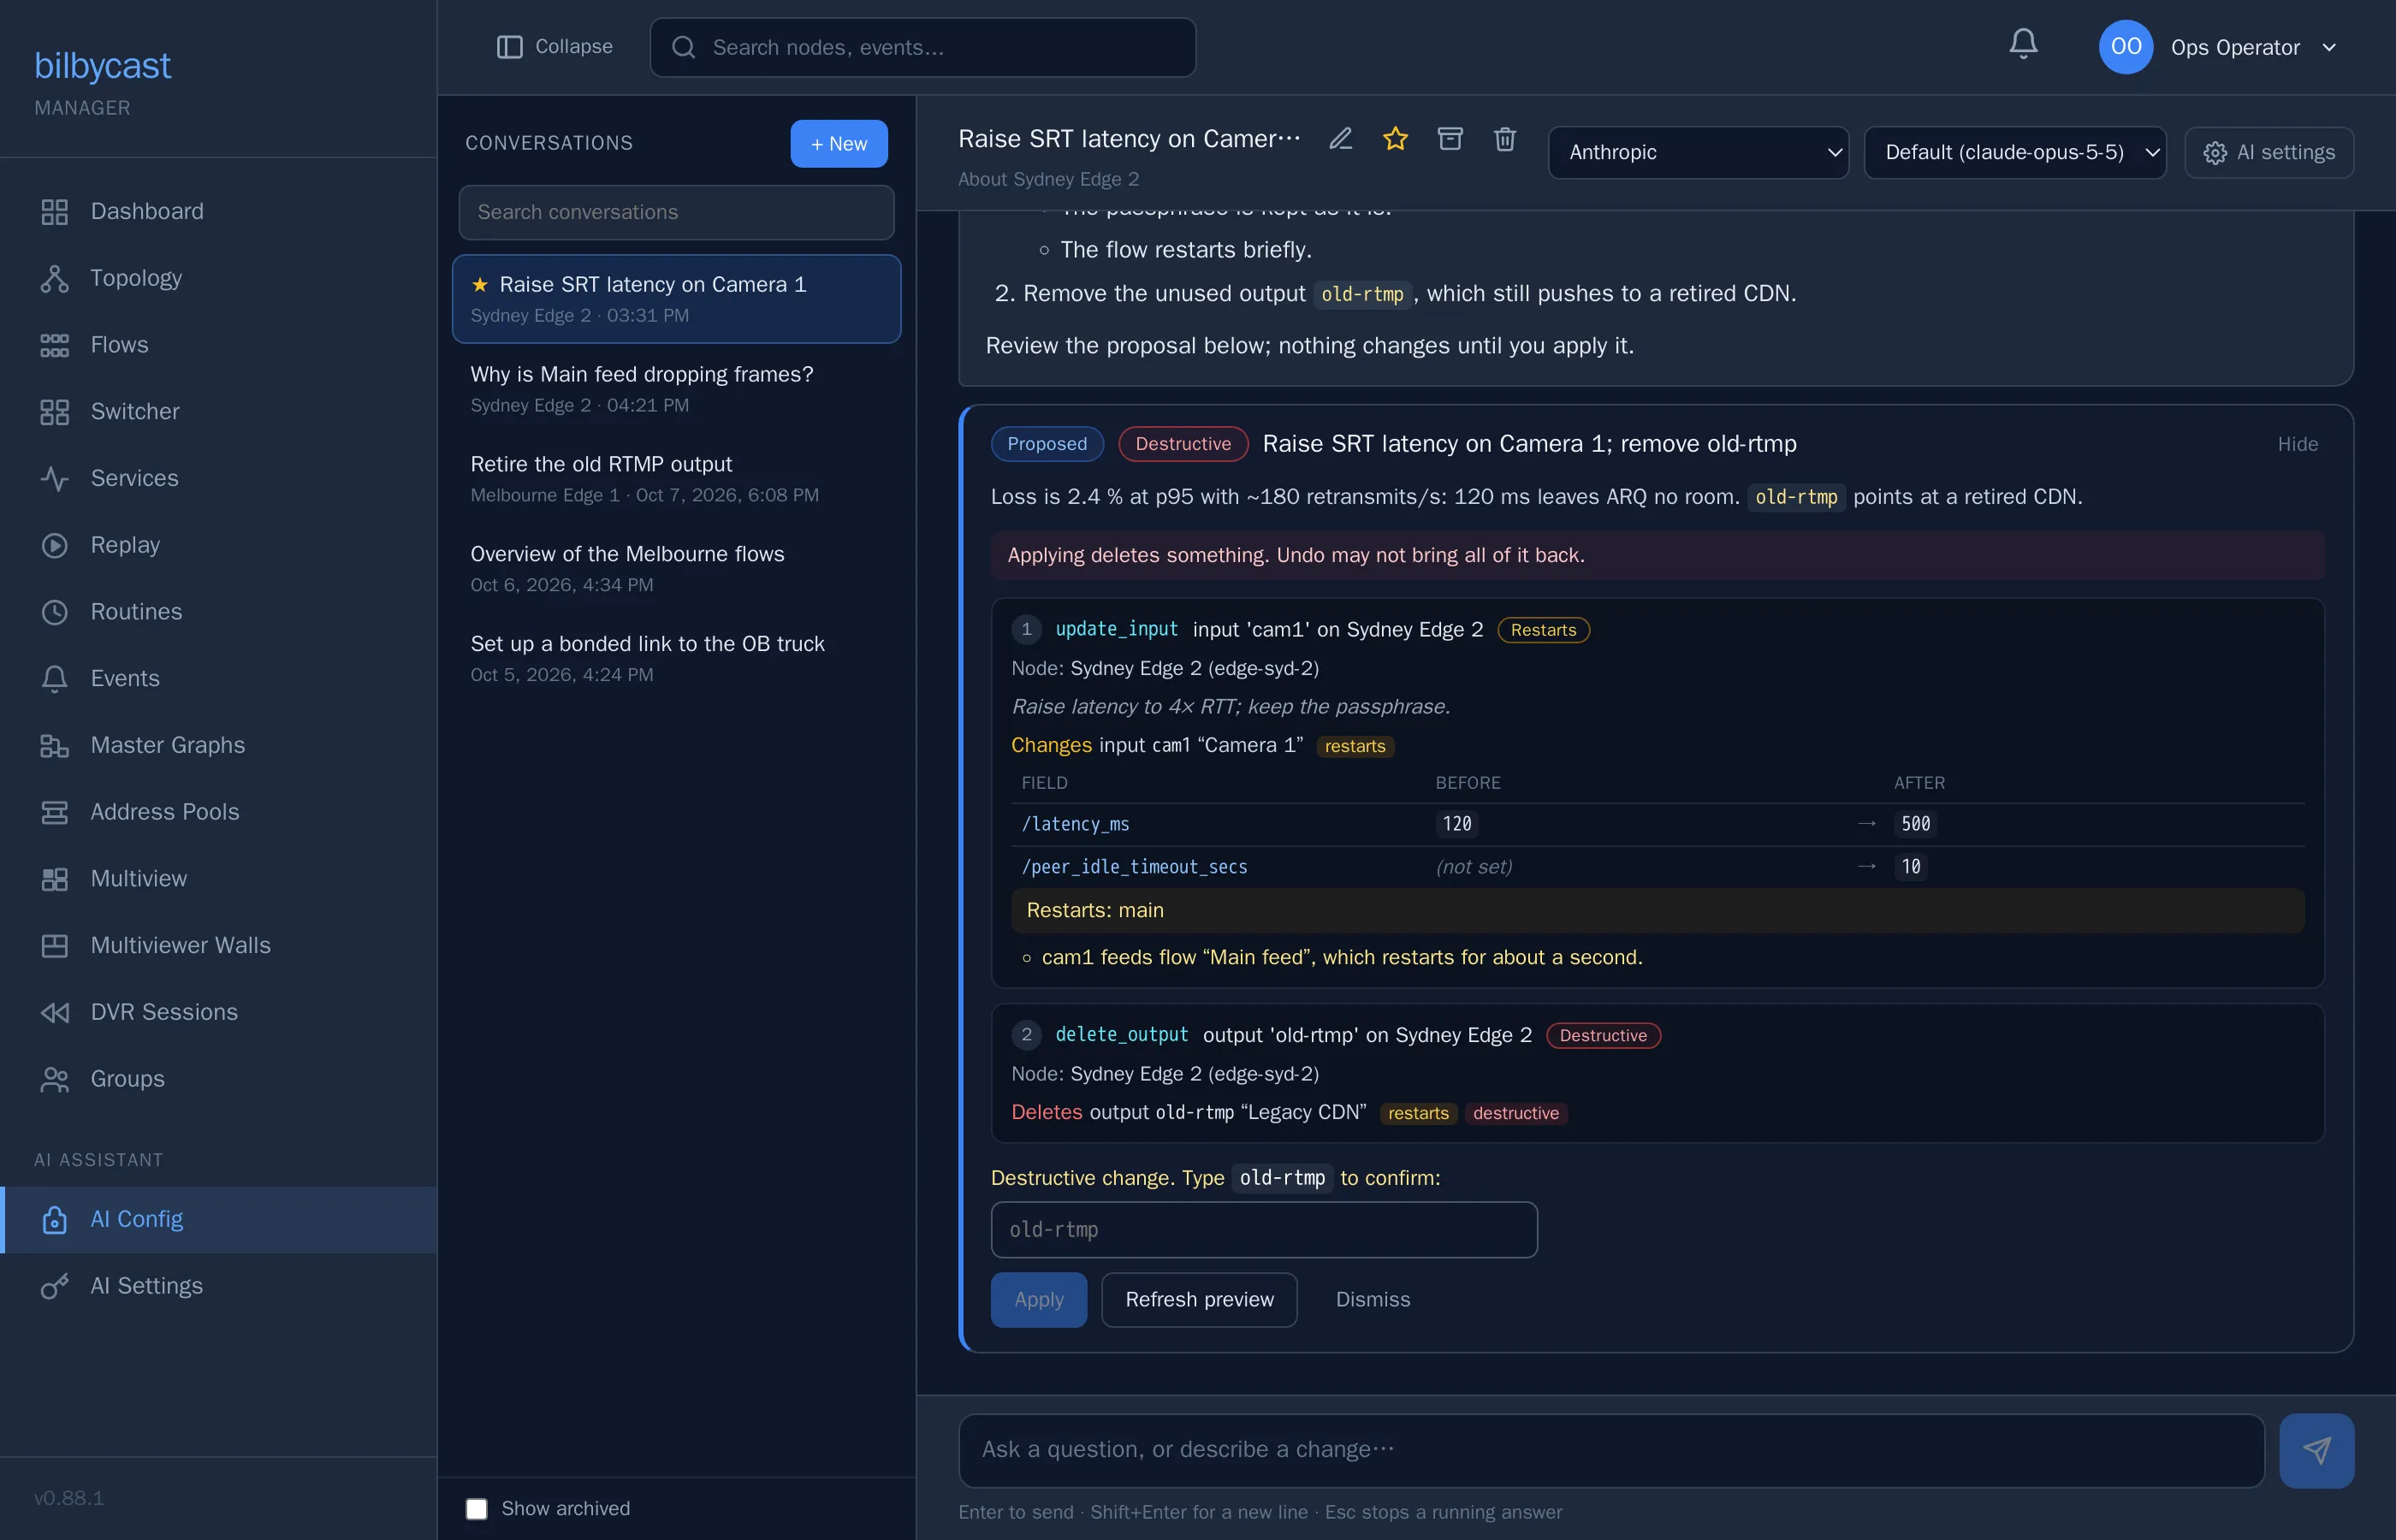Viewport: 2396px width, 1540px height.
Task: View Services page
Action: 218,478
